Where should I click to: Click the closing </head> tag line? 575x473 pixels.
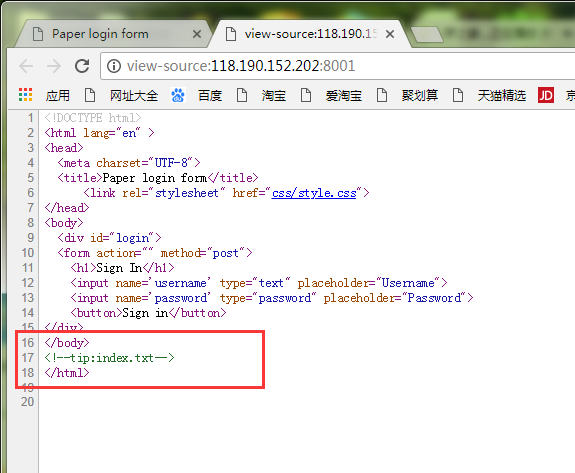(67, 208)
